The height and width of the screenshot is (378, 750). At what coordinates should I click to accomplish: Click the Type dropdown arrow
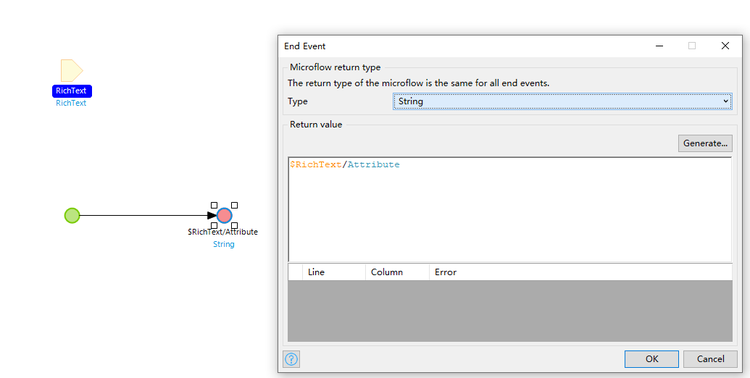[x=725, y=101]
